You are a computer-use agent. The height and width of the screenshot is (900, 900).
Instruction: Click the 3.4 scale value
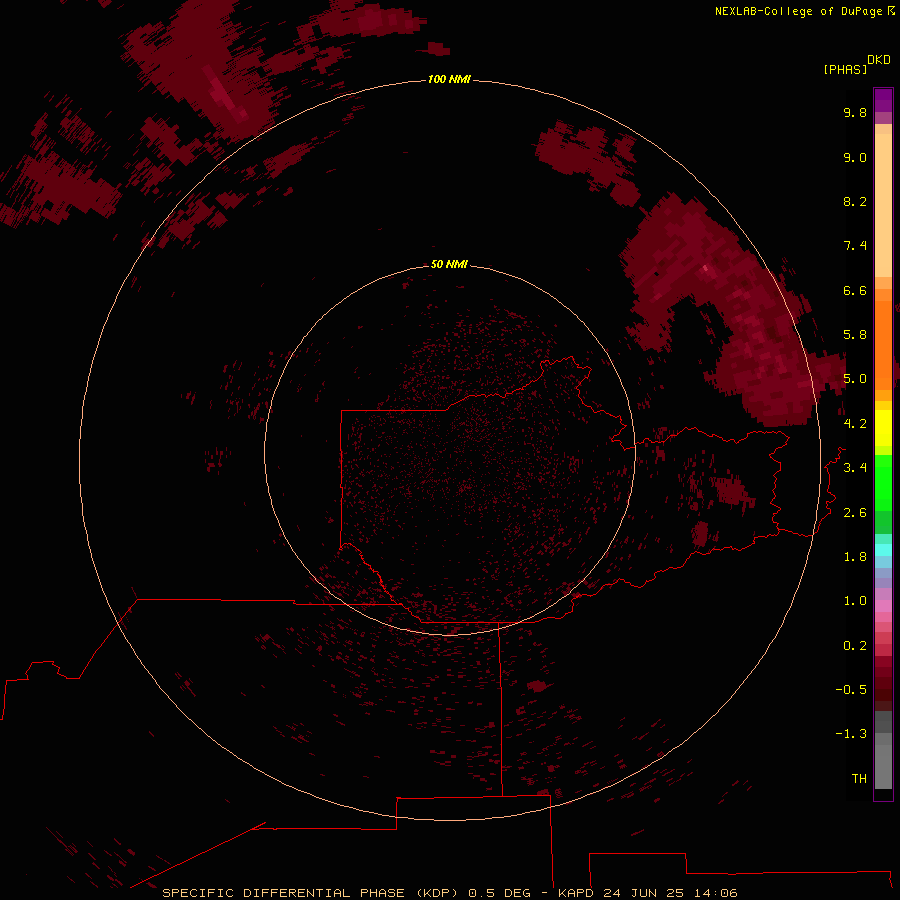(855, 468)
